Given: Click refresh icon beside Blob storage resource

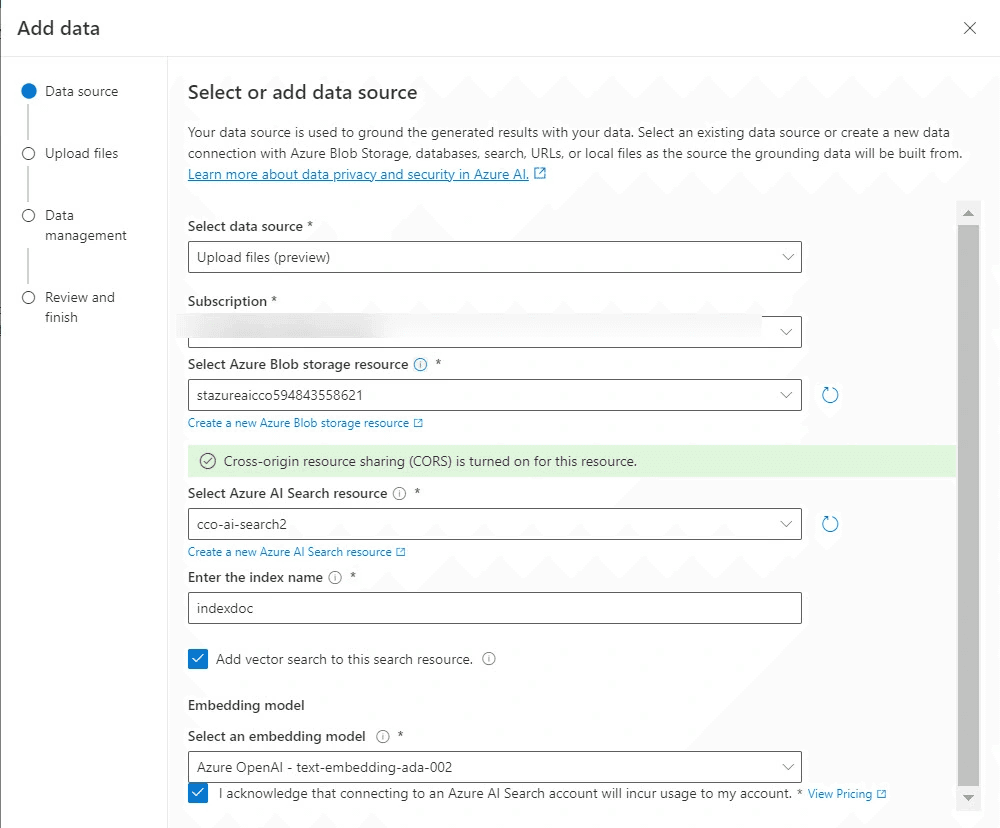Looking at the screenshot, I should click(829, 395).
